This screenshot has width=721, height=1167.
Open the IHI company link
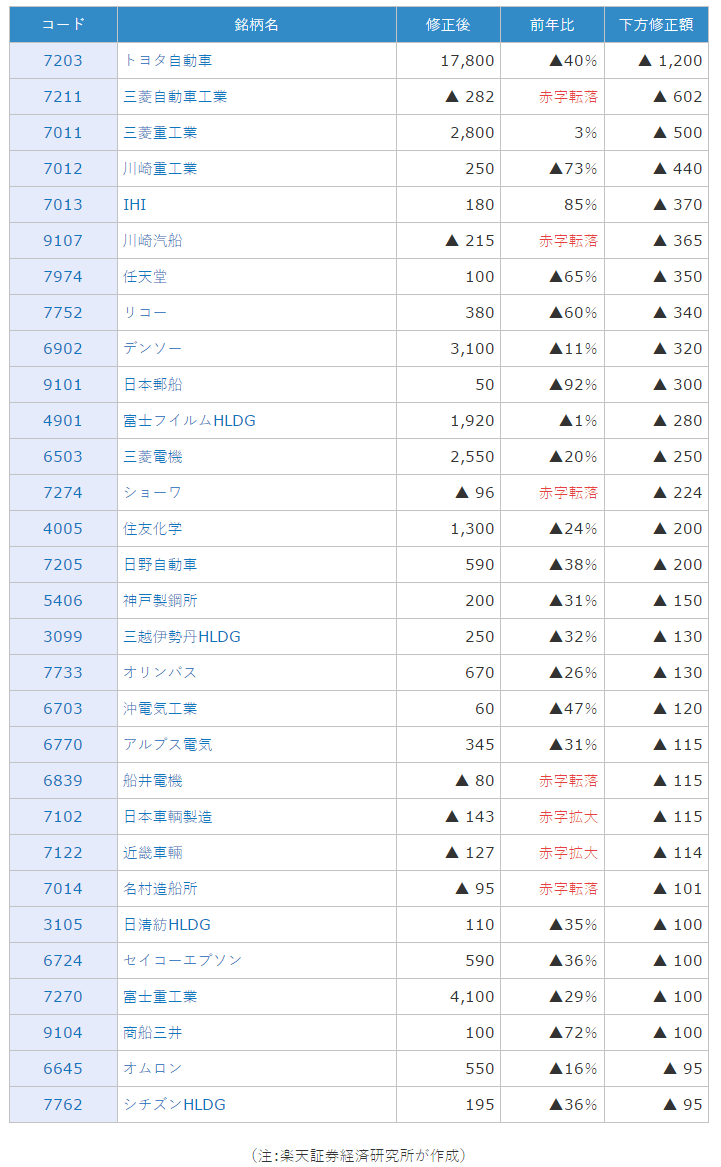coord(135,205)
